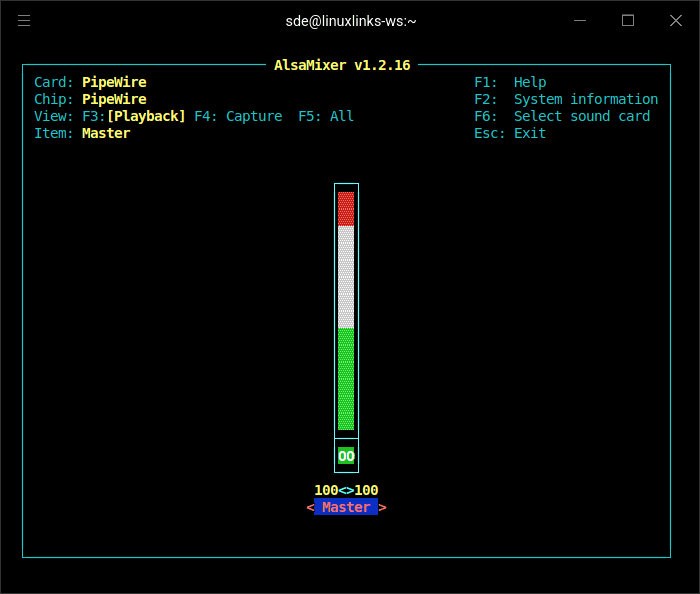Click the sde@linuxlinks-ws window title
The image size is (700, 594).
[351, 21]
